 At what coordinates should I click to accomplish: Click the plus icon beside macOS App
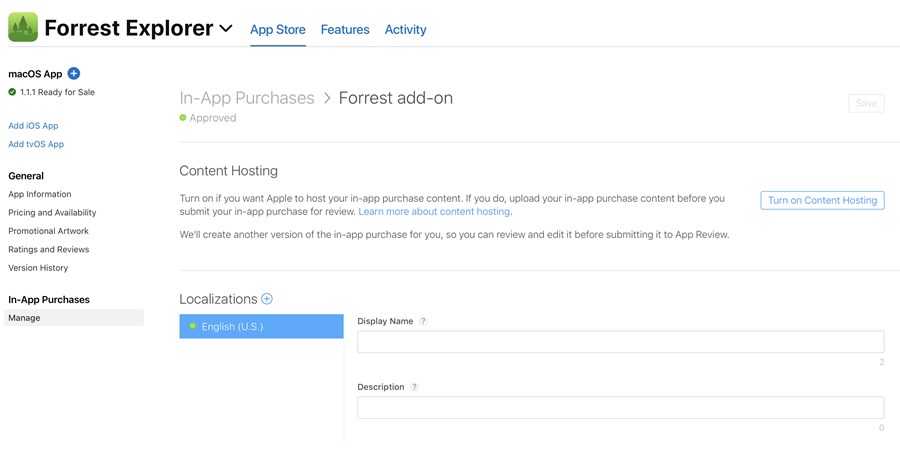pyautogui.click(x=73, y=74)
